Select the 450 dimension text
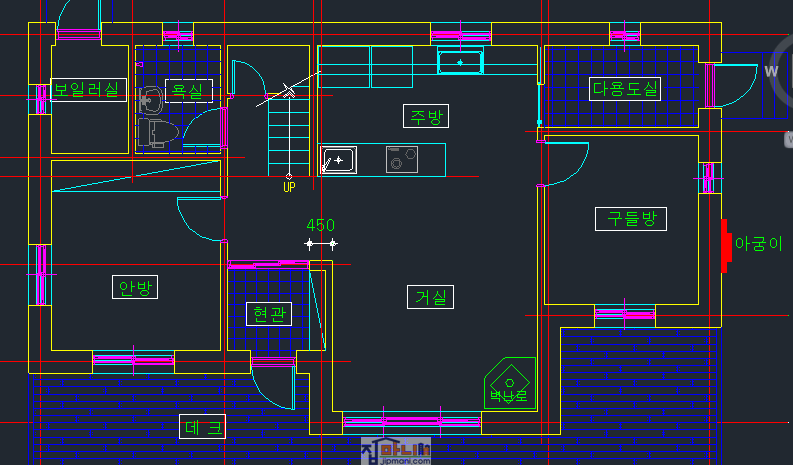This screenshot has height=465, width=793. coord(320,225)
